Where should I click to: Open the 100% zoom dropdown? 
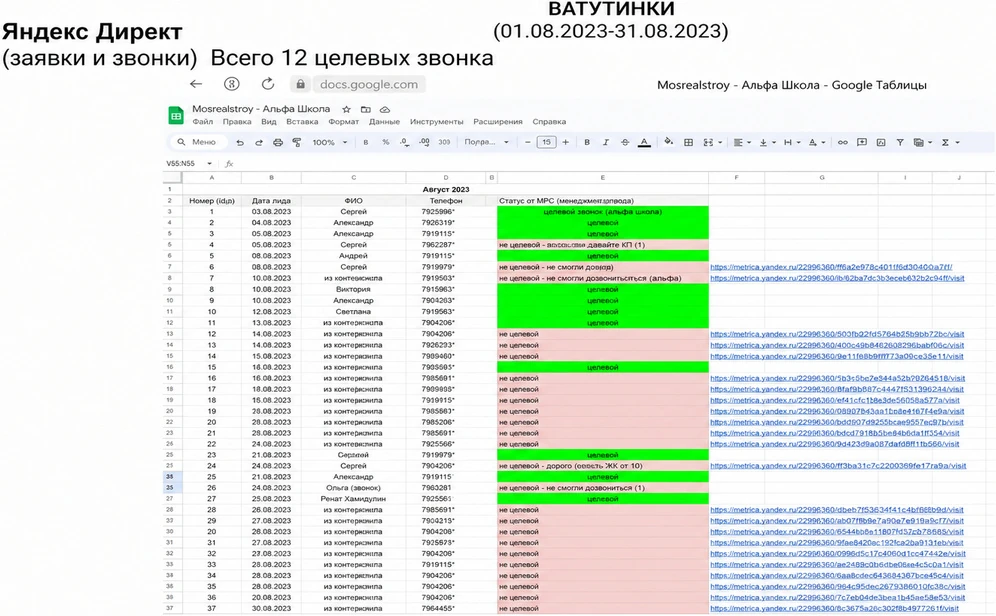330,142
